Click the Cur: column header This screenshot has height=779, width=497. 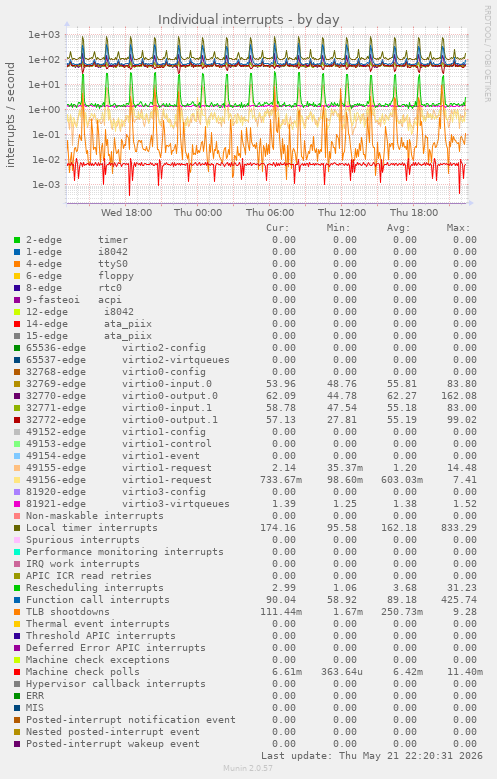coord(277,228)
